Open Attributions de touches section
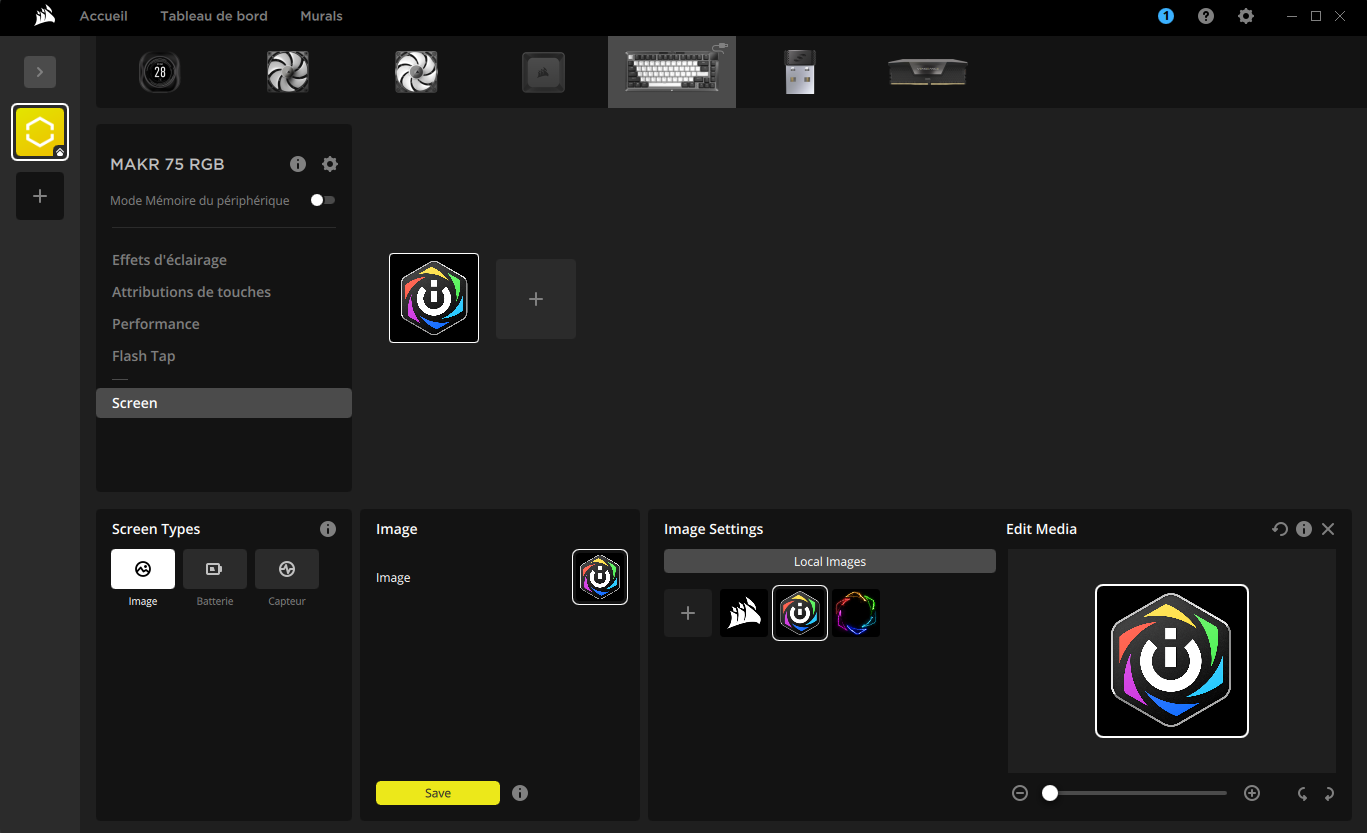1367x833 pixels. (x=191, y=292)
